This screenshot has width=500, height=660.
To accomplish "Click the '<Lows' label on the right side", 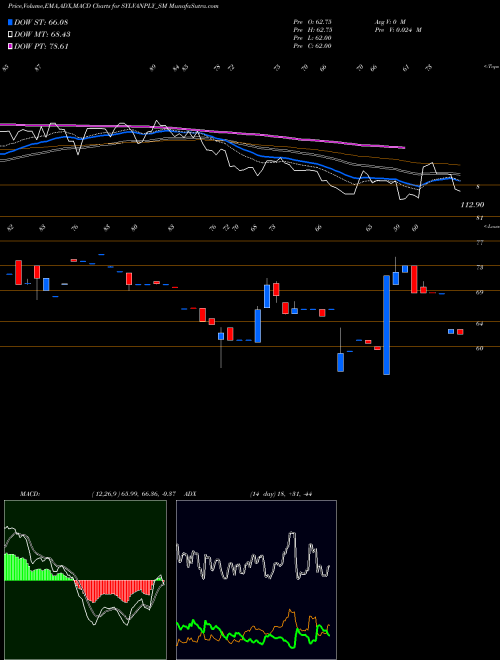I will (x=492, y=226).
